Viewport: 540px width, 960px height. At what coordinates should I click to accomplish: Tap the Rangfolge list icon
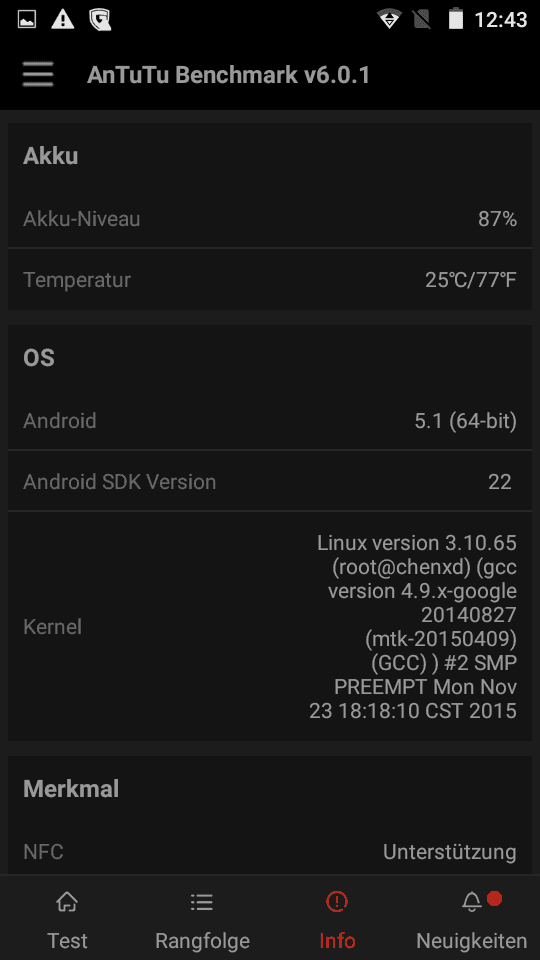[x=201, y=901]
